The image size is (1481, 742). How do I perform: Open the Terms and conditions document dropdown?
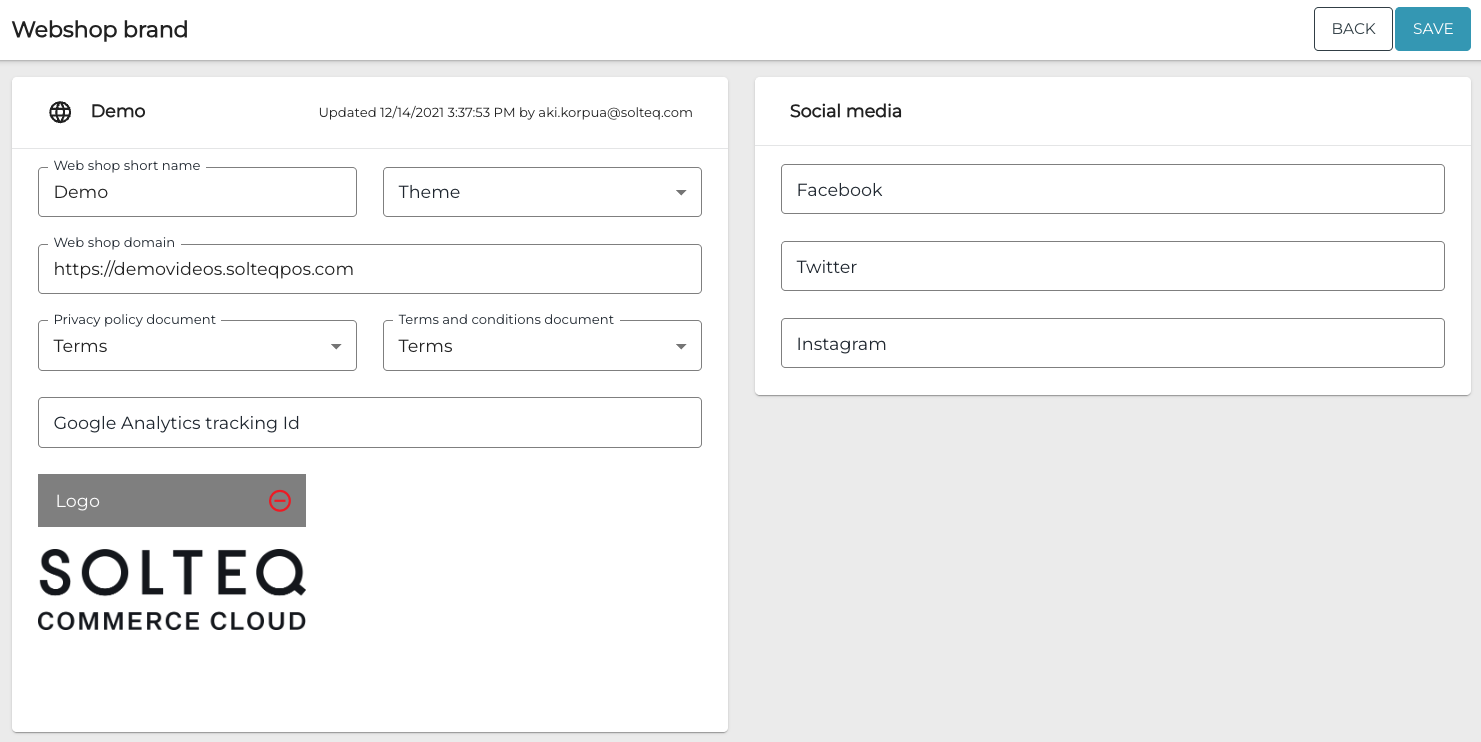pyautogui.click(x=542, y=346)
